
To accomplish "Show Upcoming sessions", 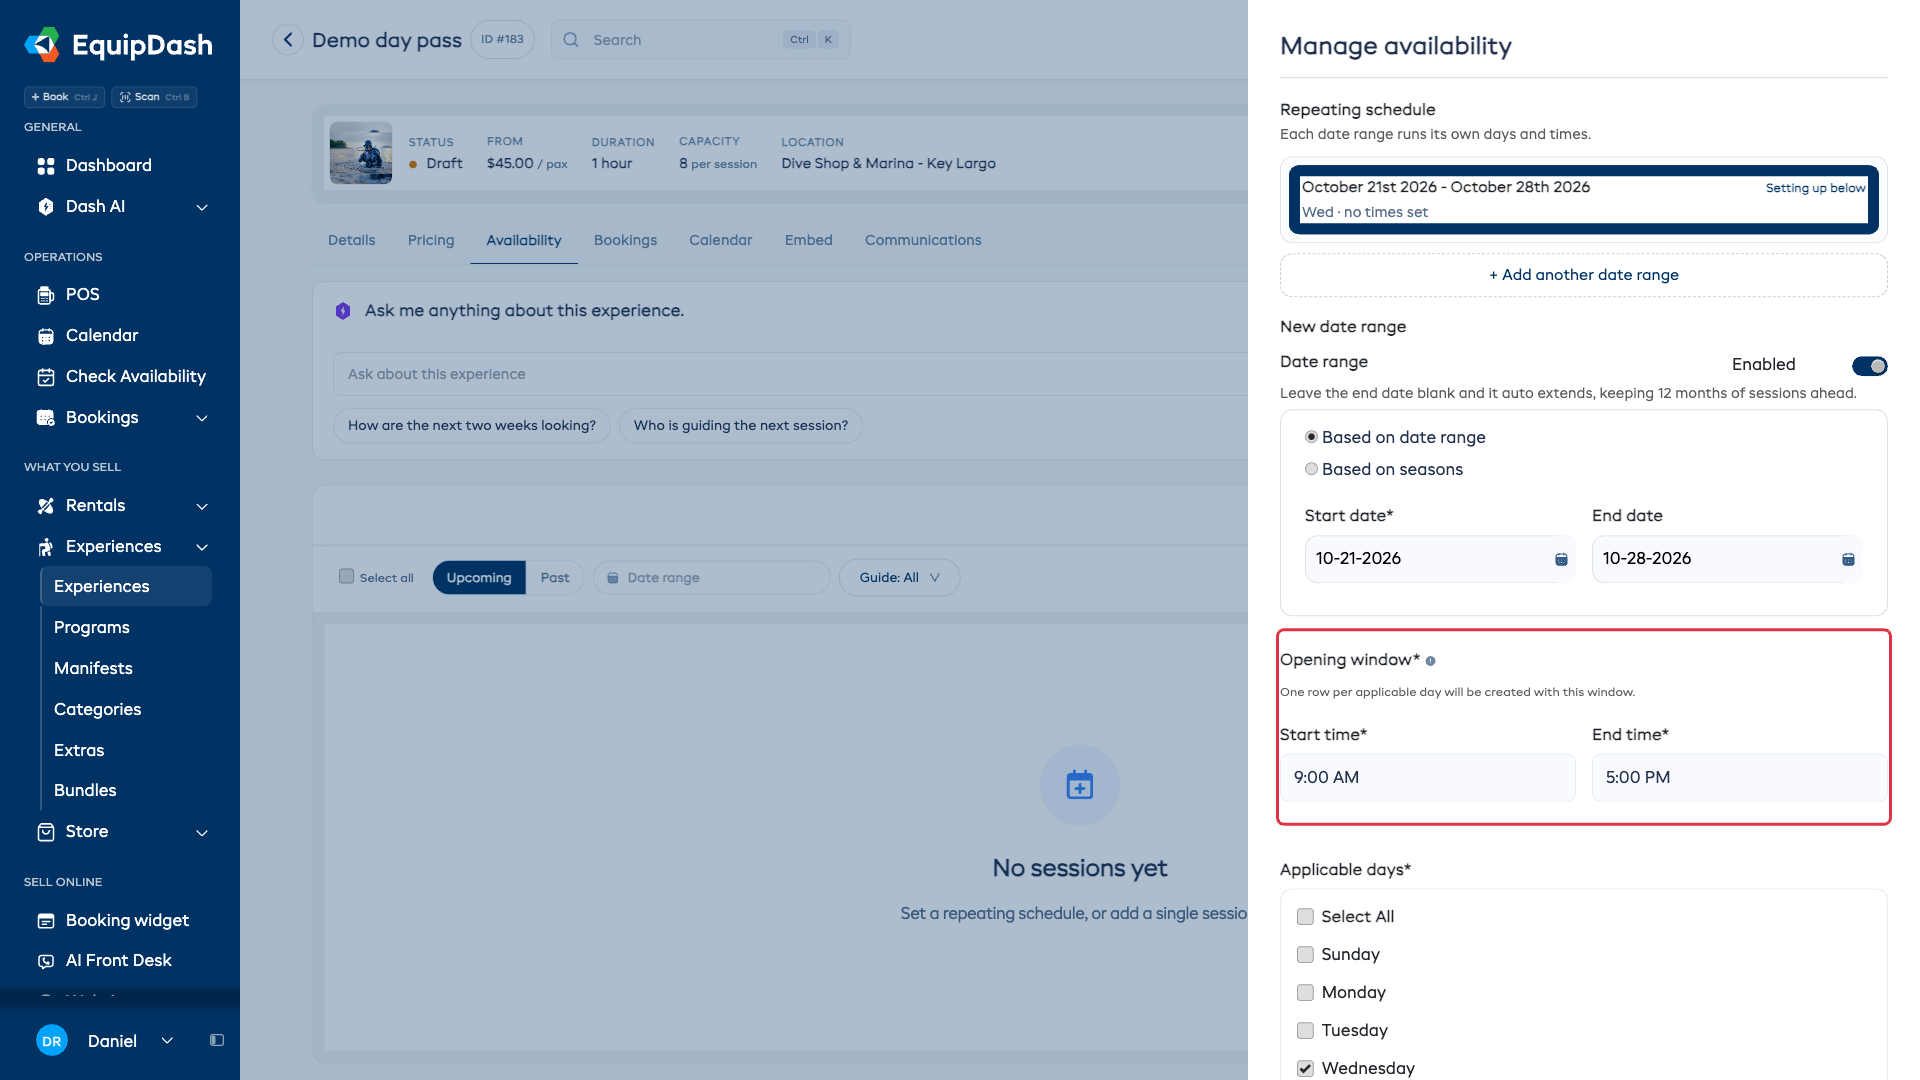I will 479,578.
